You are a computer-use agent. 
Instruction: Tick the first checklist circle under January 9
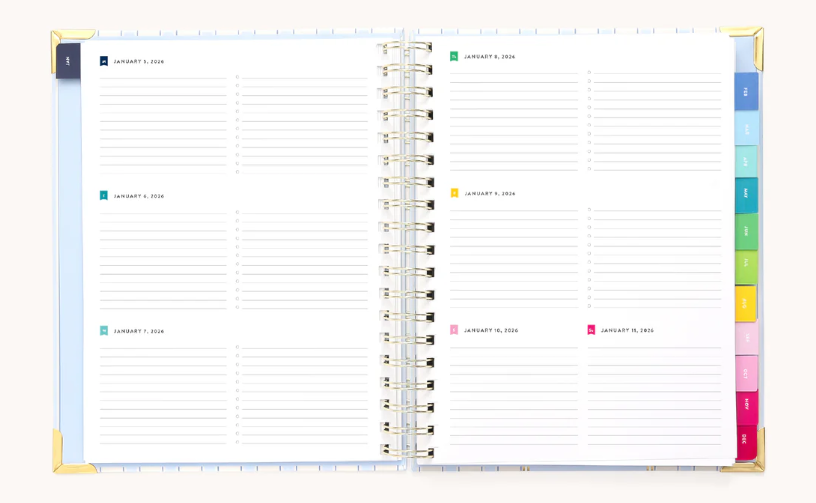[x=589, y=210]
